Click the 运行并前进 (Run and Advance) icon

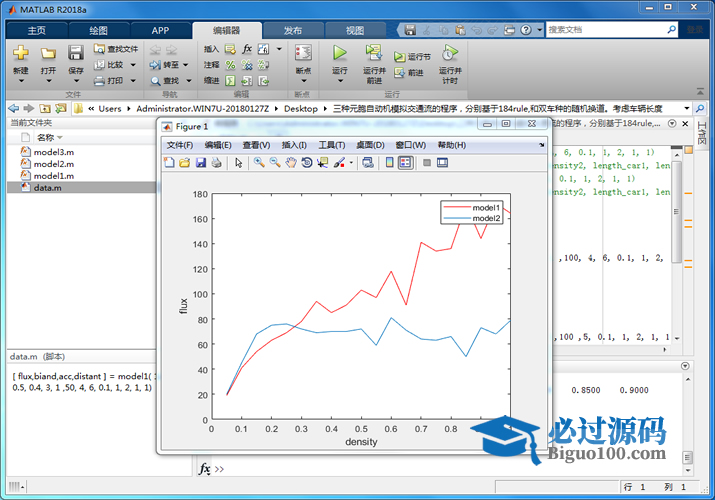coord(374,53)
